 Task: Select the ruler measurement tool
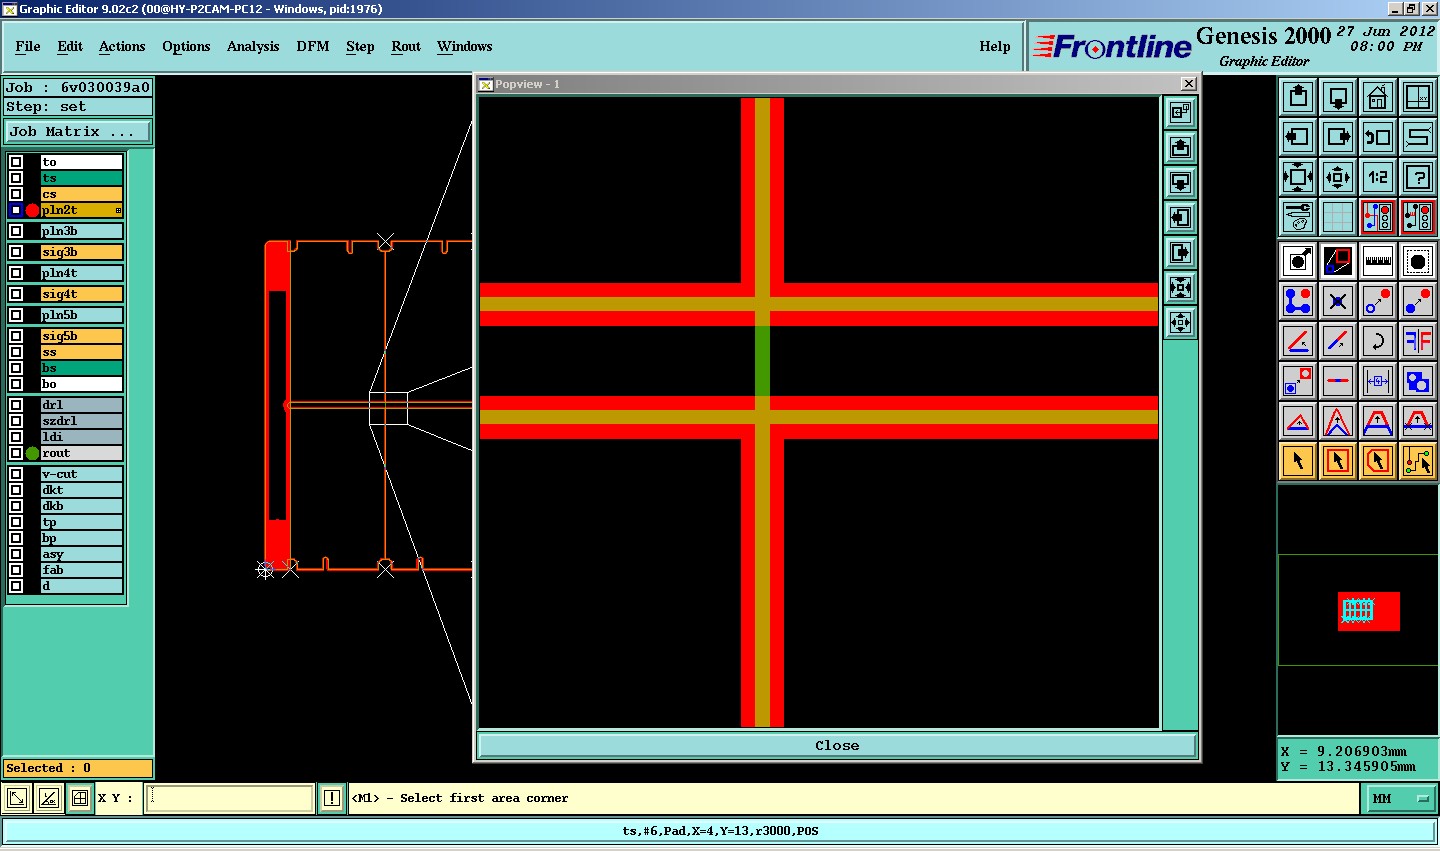(x=1377, y=261)
